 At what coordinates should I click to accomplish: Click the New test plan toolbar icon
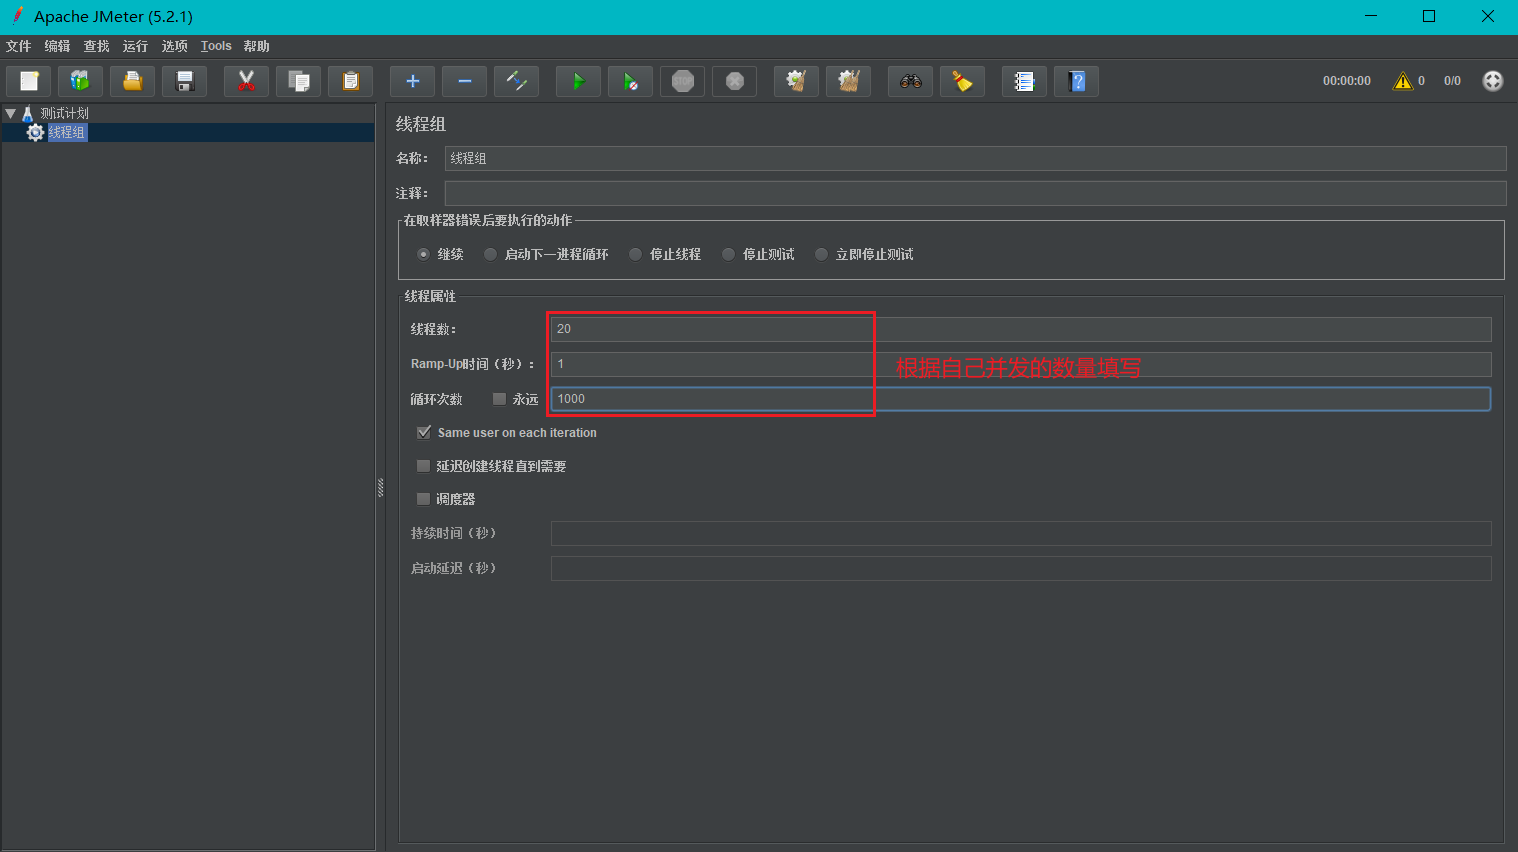(x=29, y=81)
